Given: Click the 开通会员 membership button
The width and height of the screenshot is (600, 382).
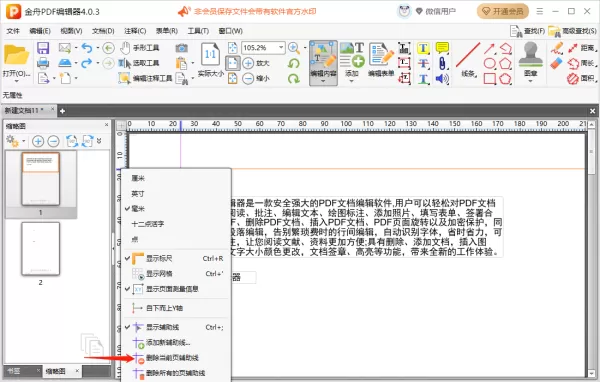Looking at the screenshot, I should click(x=502, y=11).
